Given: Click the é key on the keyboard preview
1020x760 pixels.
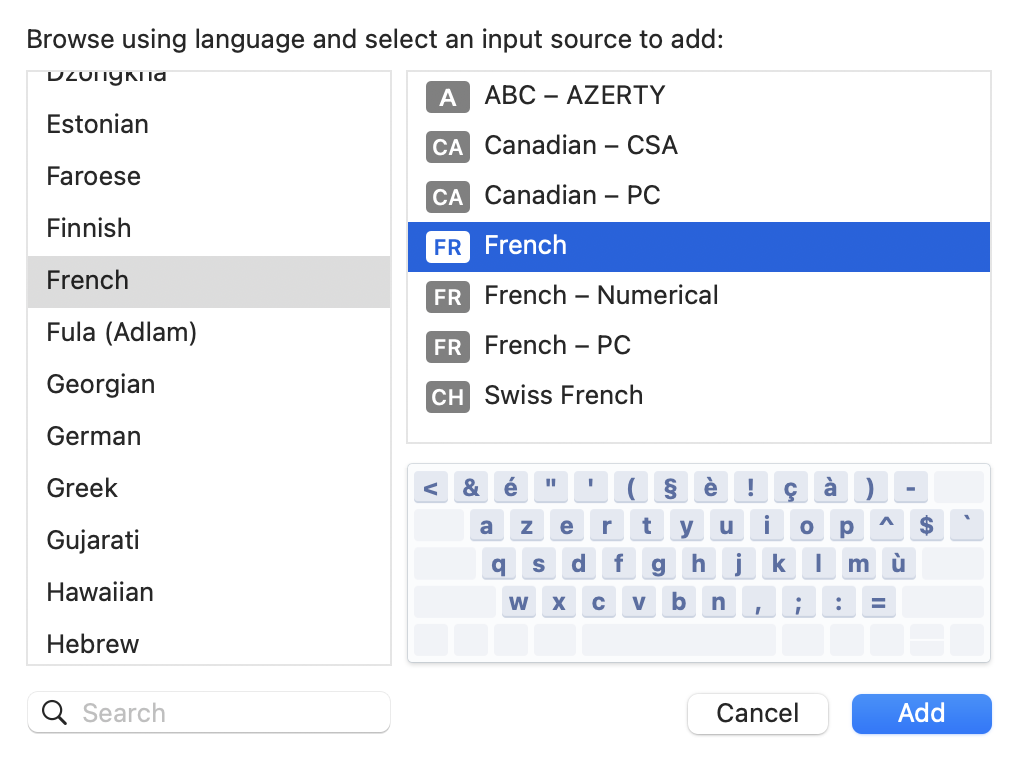Looking at the screenshot, I should coord(511,487).
